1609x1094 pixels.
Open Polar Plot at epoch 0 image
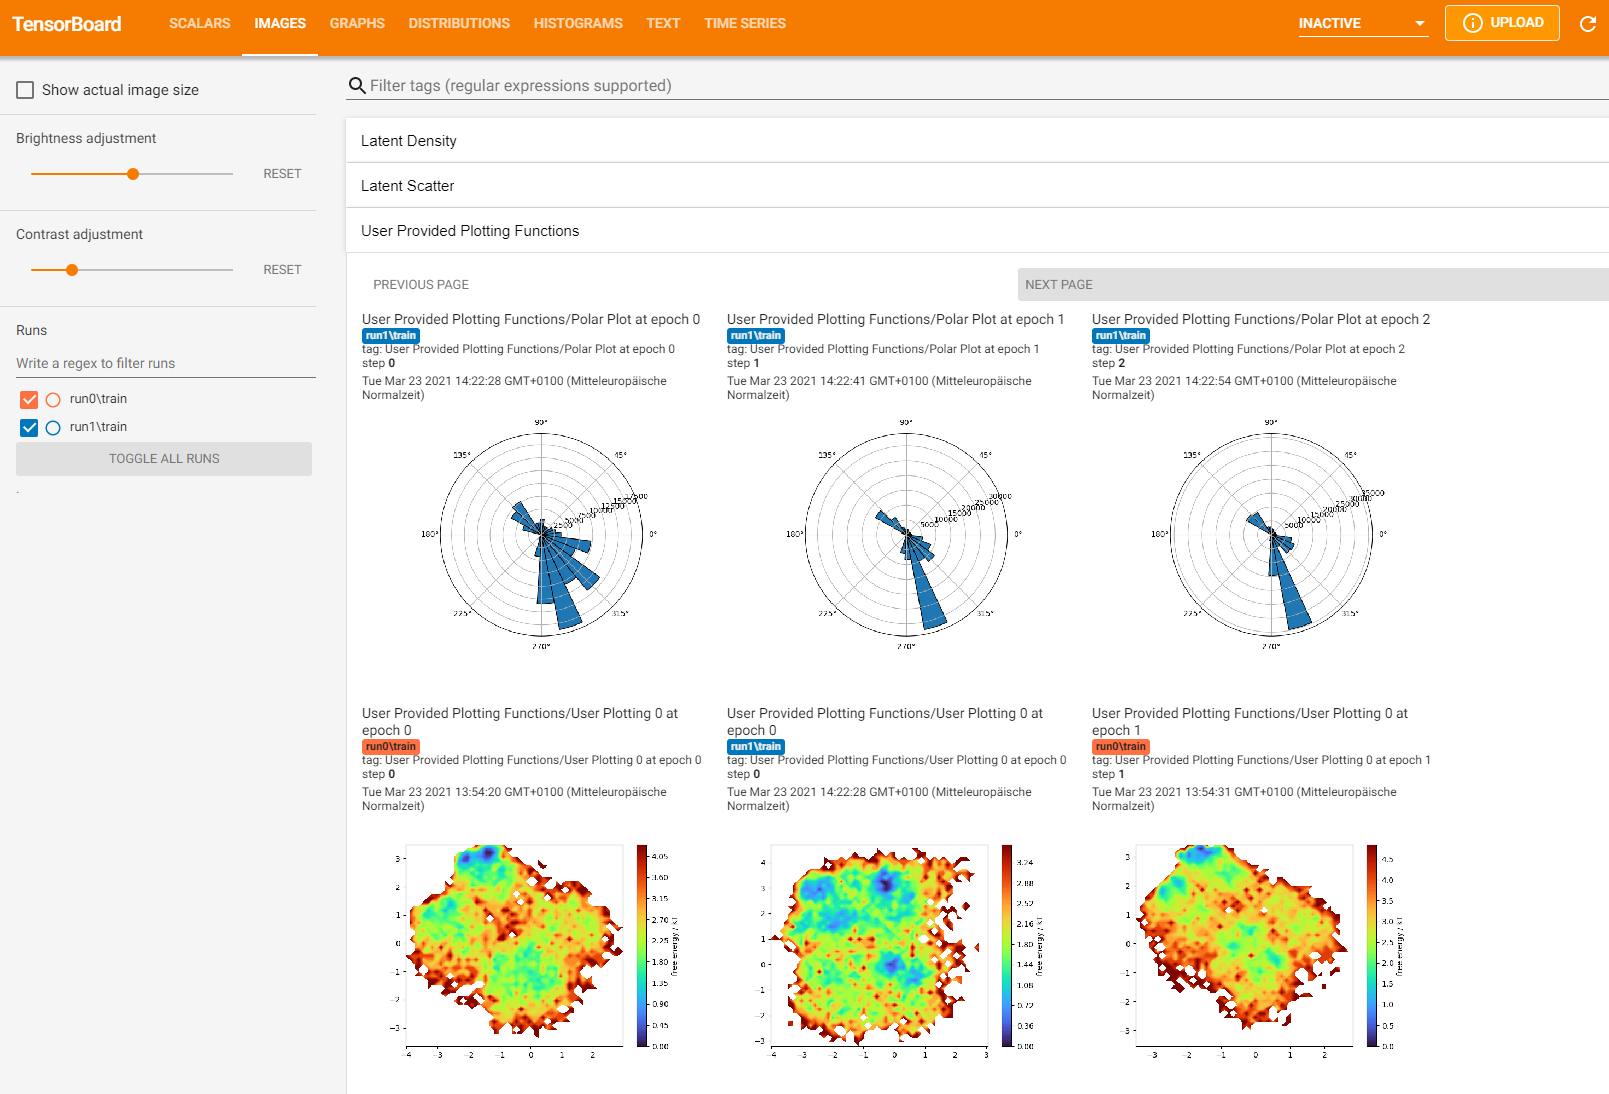[x=541, y=535]
